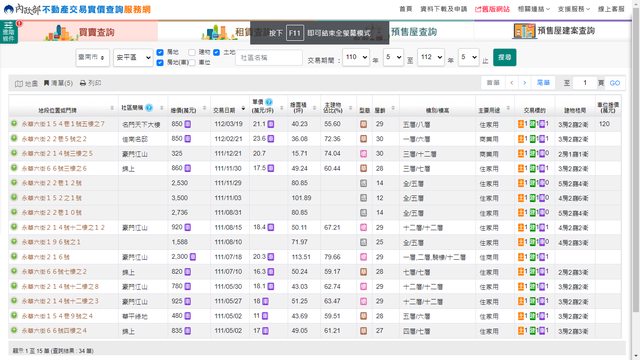Click the green expand icon on first row

click(x=14, y=123)
